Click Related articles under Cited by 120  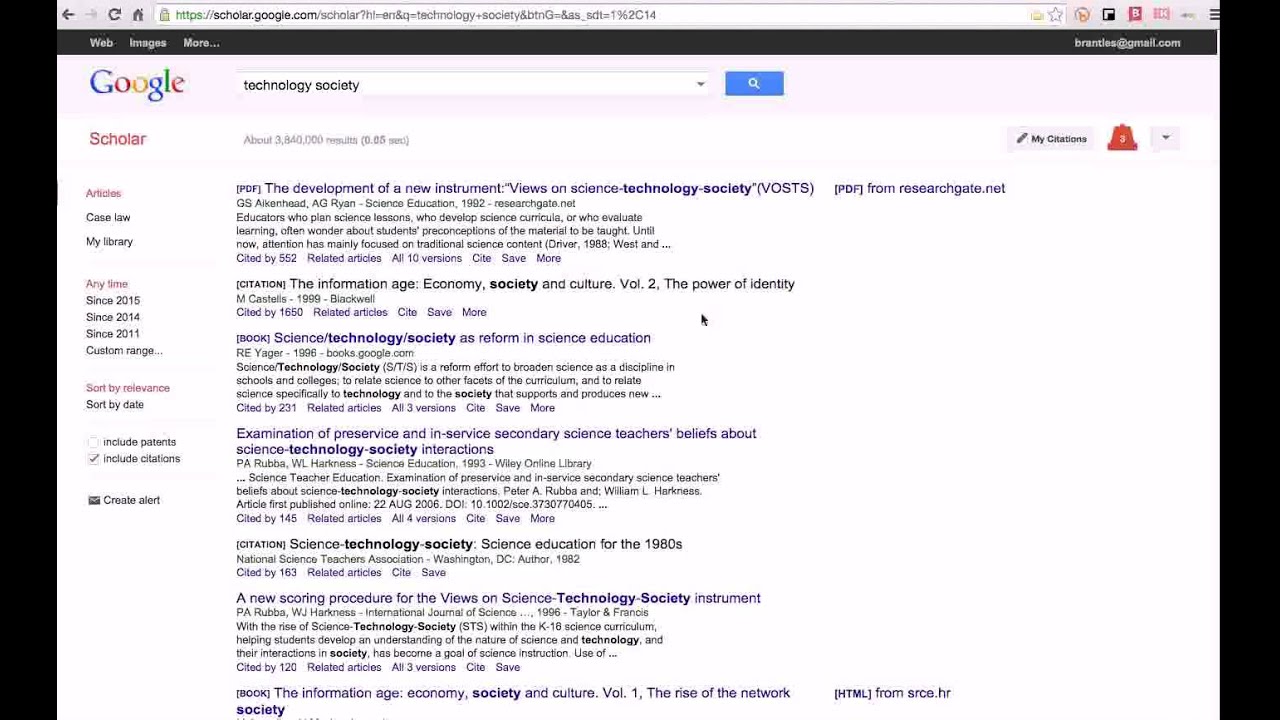tap(344, 667)
